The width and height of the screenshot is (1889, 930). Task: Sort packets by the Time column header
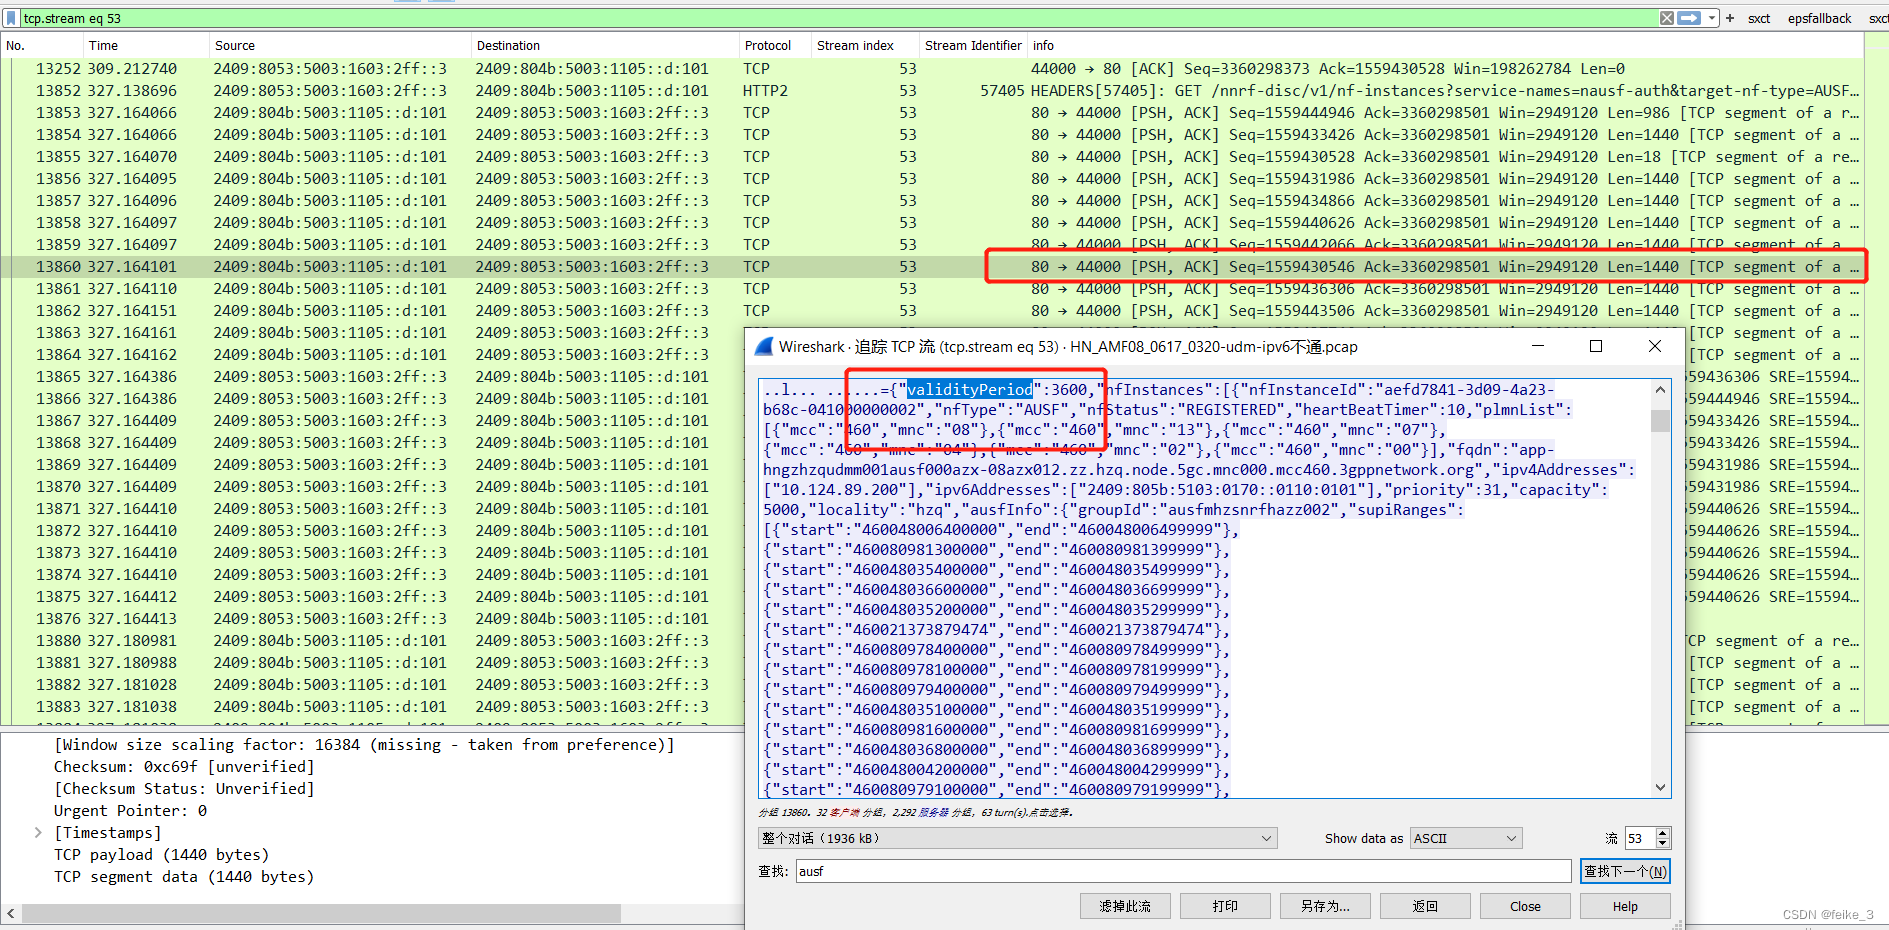(x=145, y=45)
